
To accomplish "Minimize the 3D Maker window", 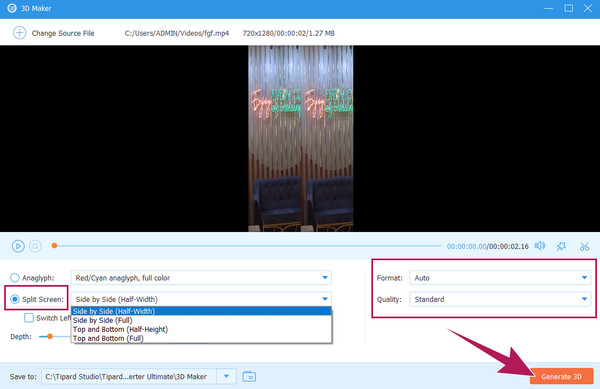I will pos(548,8).
